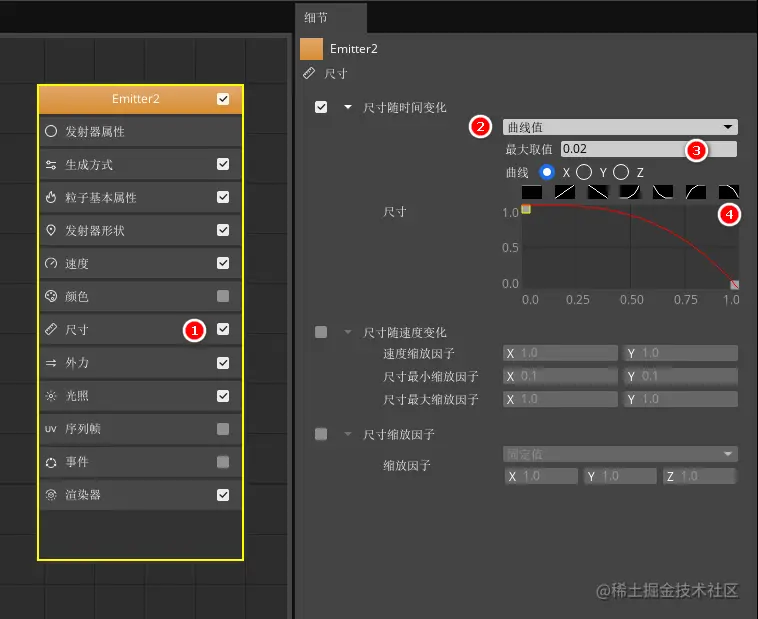Image resolution: width=758 pixels, height=619 pixels.
Task: Click the 速度缩放因子 X field
Action: click(x=560, y=353)
